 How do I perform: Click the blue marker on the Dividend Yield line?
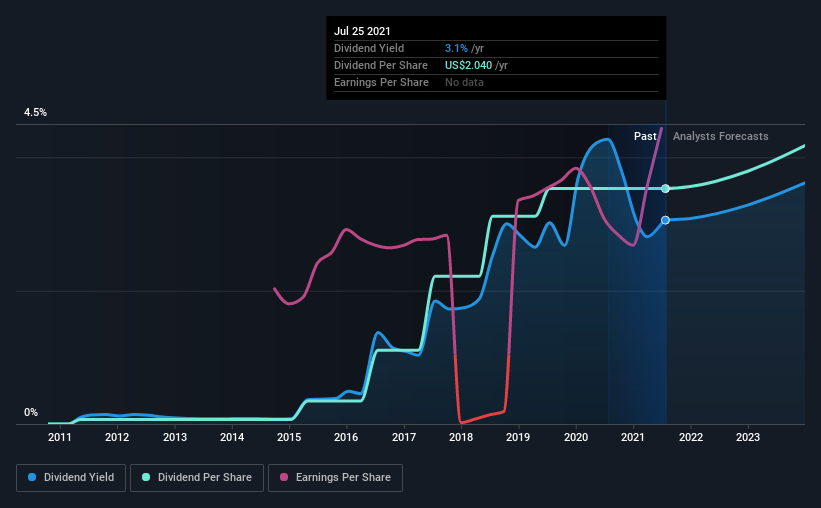pyautogui.click(x=665, y=220)
